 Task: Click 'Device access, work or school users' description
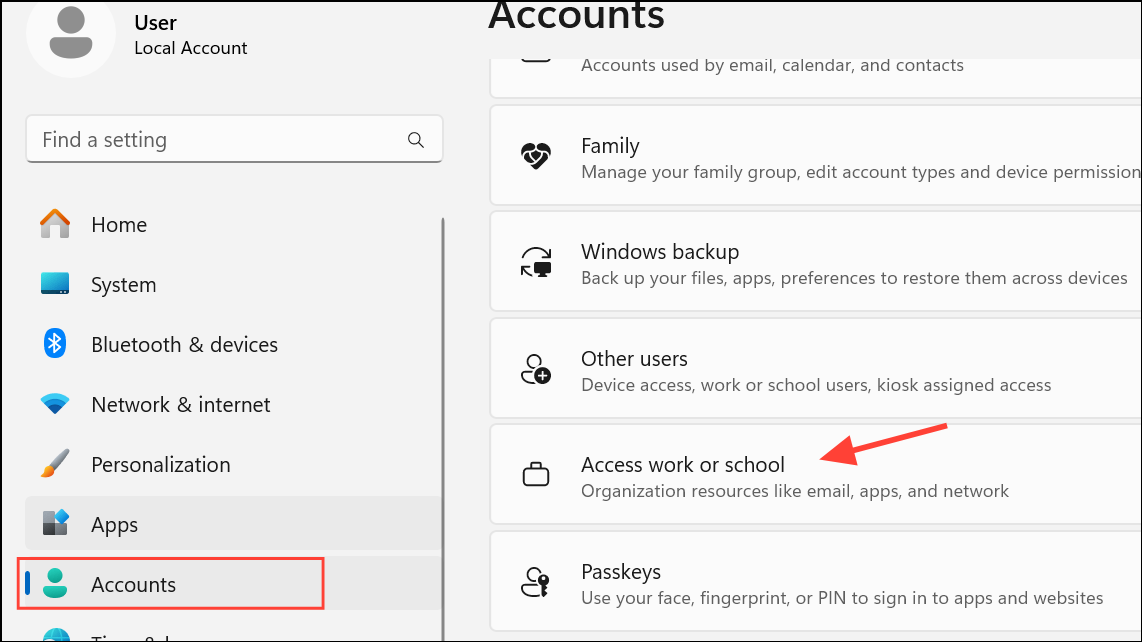[816, 385]
